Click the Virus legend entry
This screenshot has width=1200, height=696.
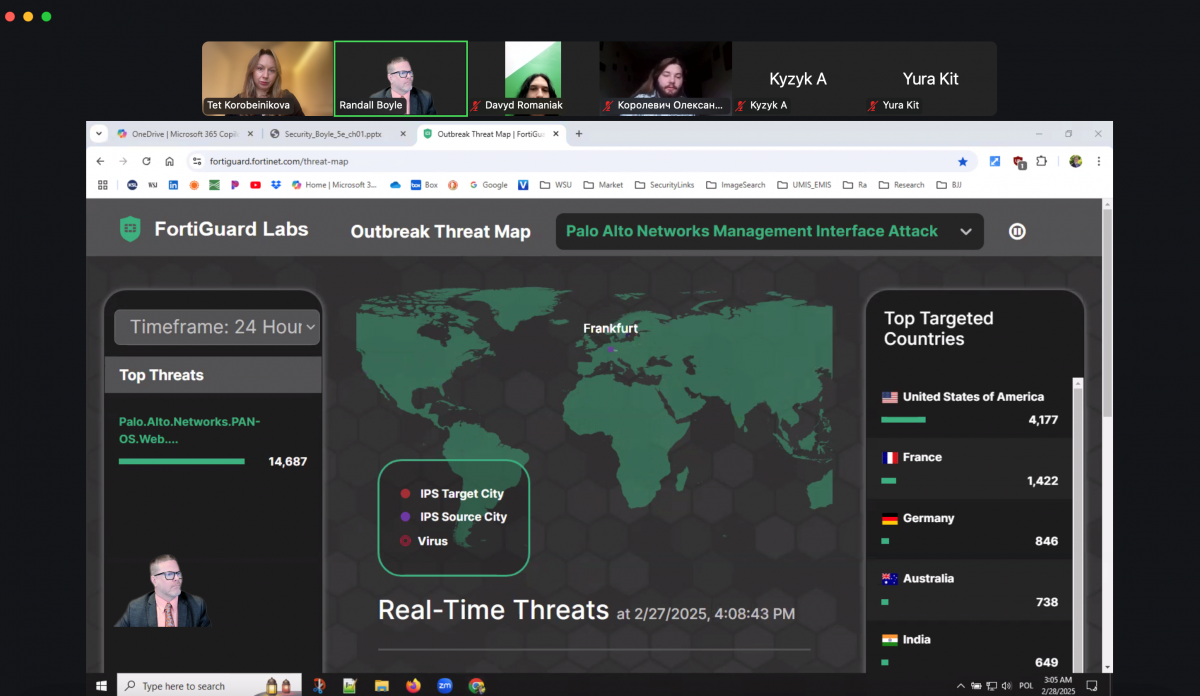pos(423,541)
